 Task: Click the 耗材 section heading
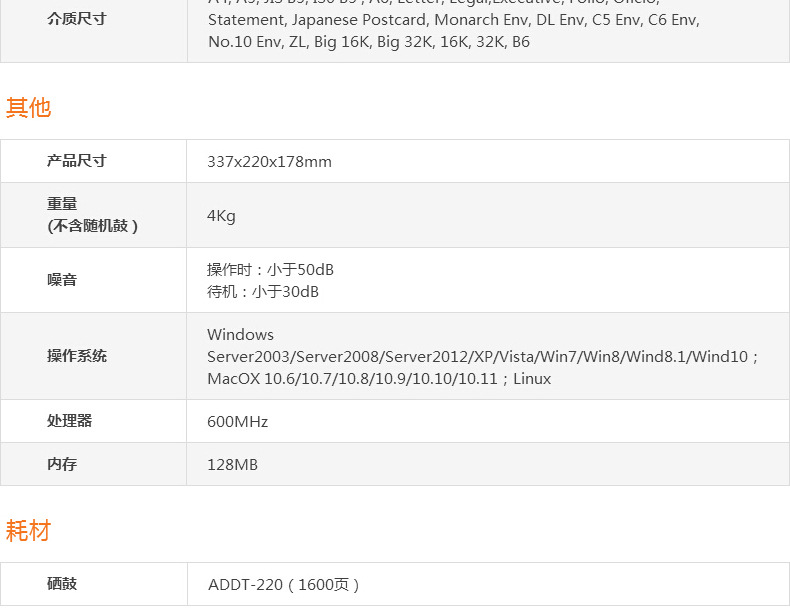[28, 531]
